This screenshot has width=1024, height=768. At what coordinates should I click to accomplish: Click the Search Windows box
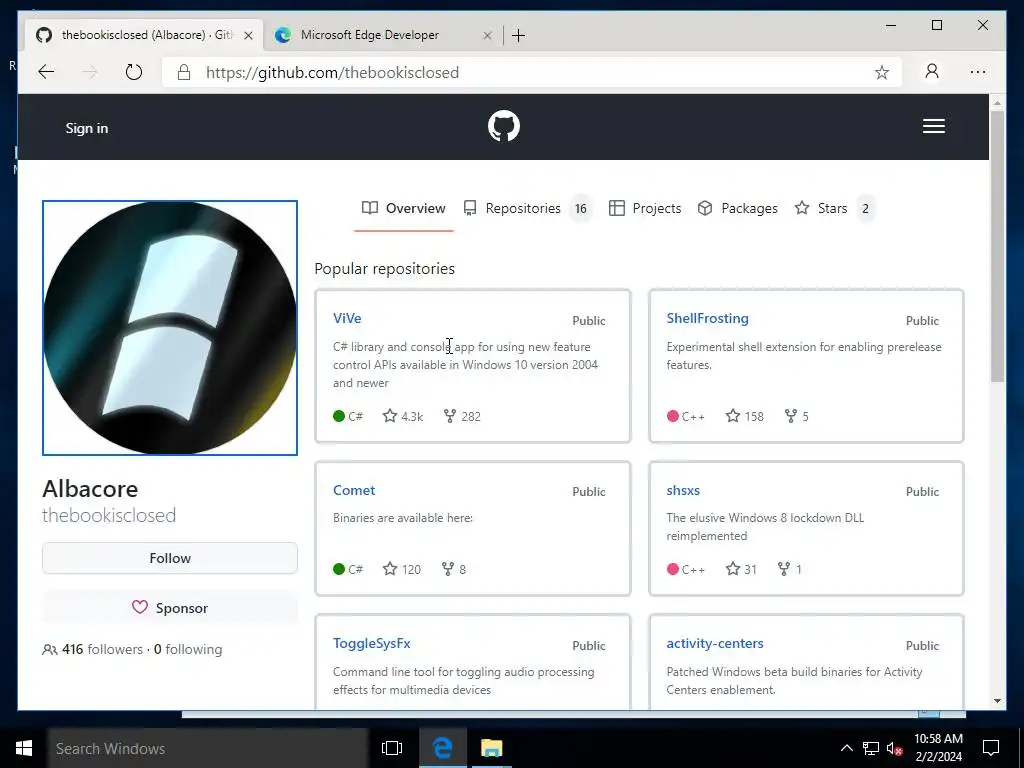pos(208,748)
